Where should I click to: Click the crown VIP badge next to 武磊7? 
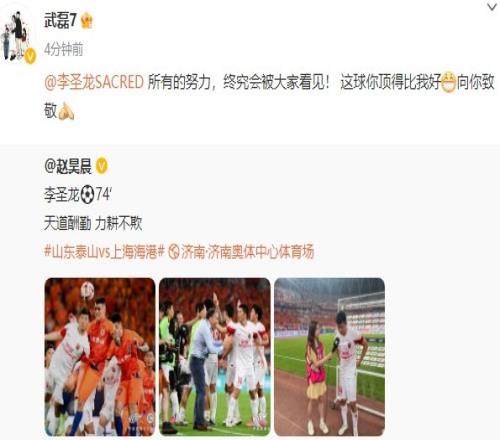87,21
